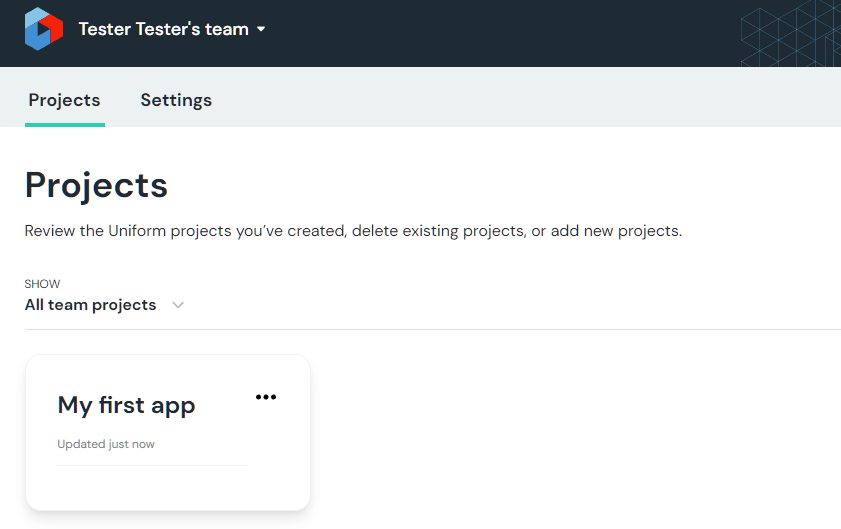
Task: Click the empty dark header bar area
Action: [500, 33]
